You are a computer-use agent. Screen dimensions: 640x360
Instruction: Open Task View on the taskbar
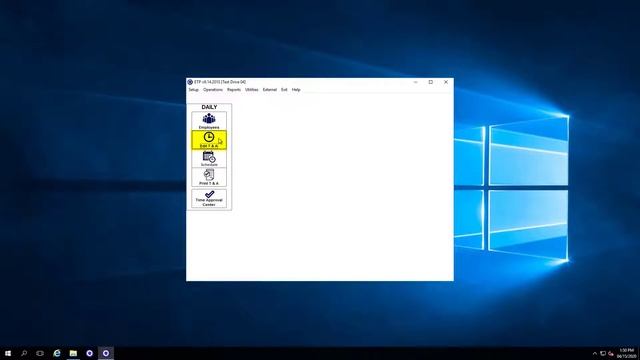[x=40, y=353]
